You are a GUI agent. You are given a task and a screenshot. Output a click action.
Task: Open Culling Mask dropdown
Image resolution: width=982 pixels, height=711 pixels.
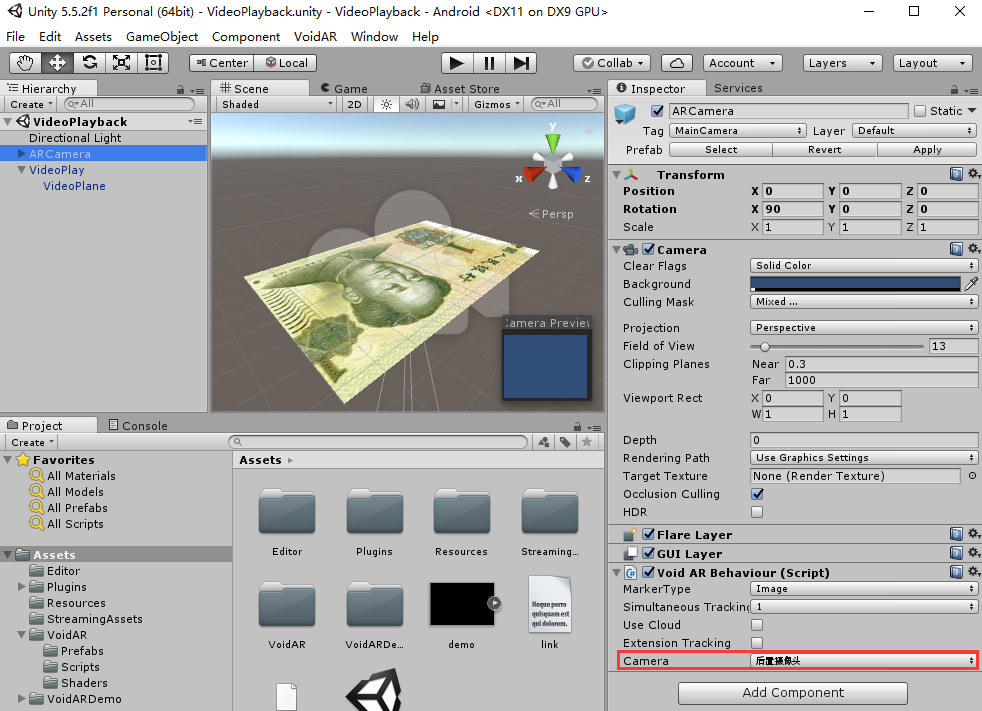coord(864,301)
